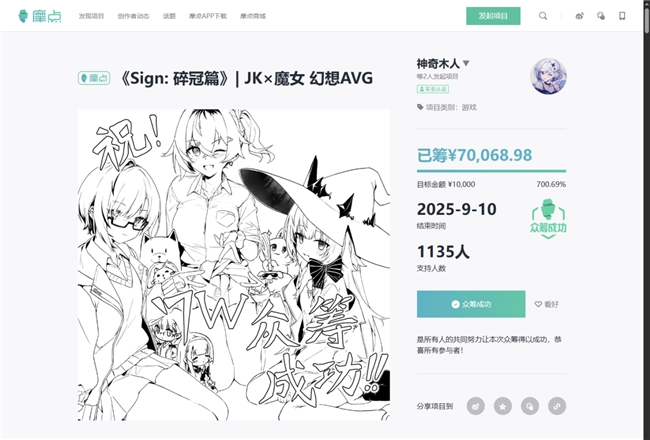Open the Weibo icon in header

click(580, 16)
